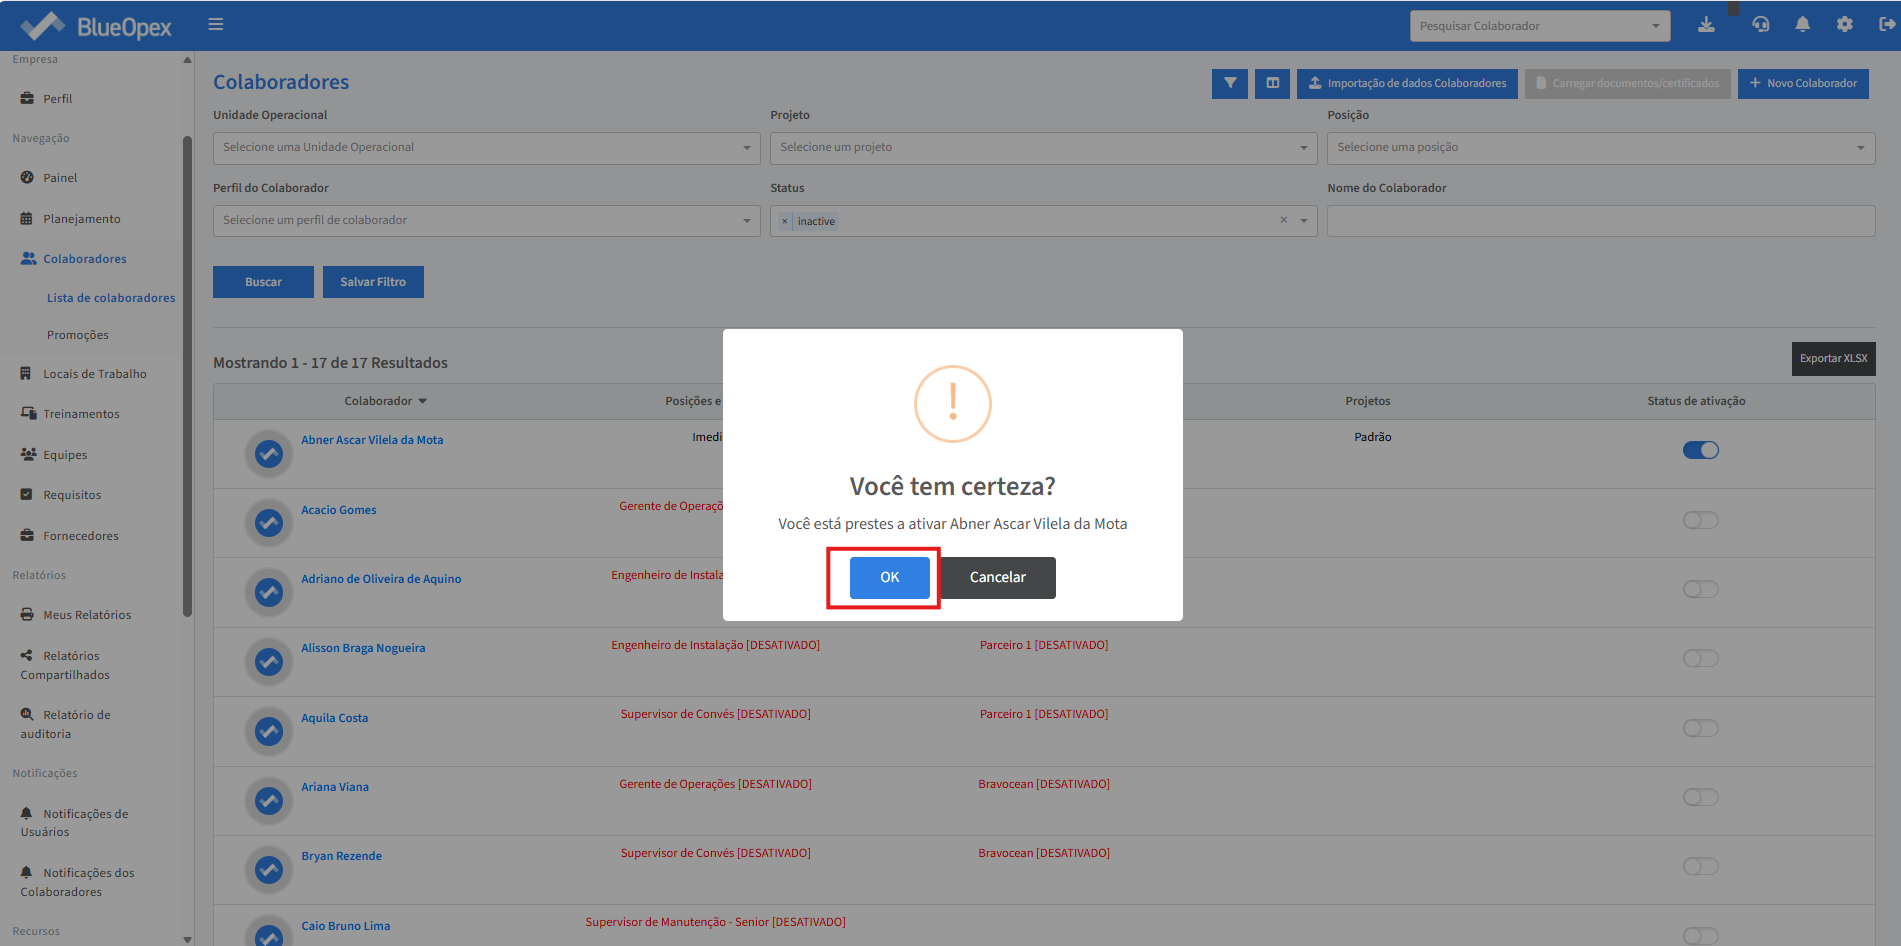Toggle activation for Ariana Viana
Viewport: 1901px width, 946px height.
coord(1700,797)
